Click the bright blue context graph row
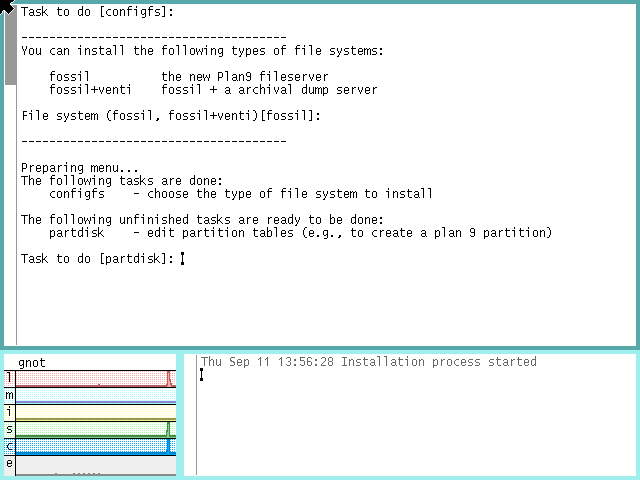 [x=95, y=446]
